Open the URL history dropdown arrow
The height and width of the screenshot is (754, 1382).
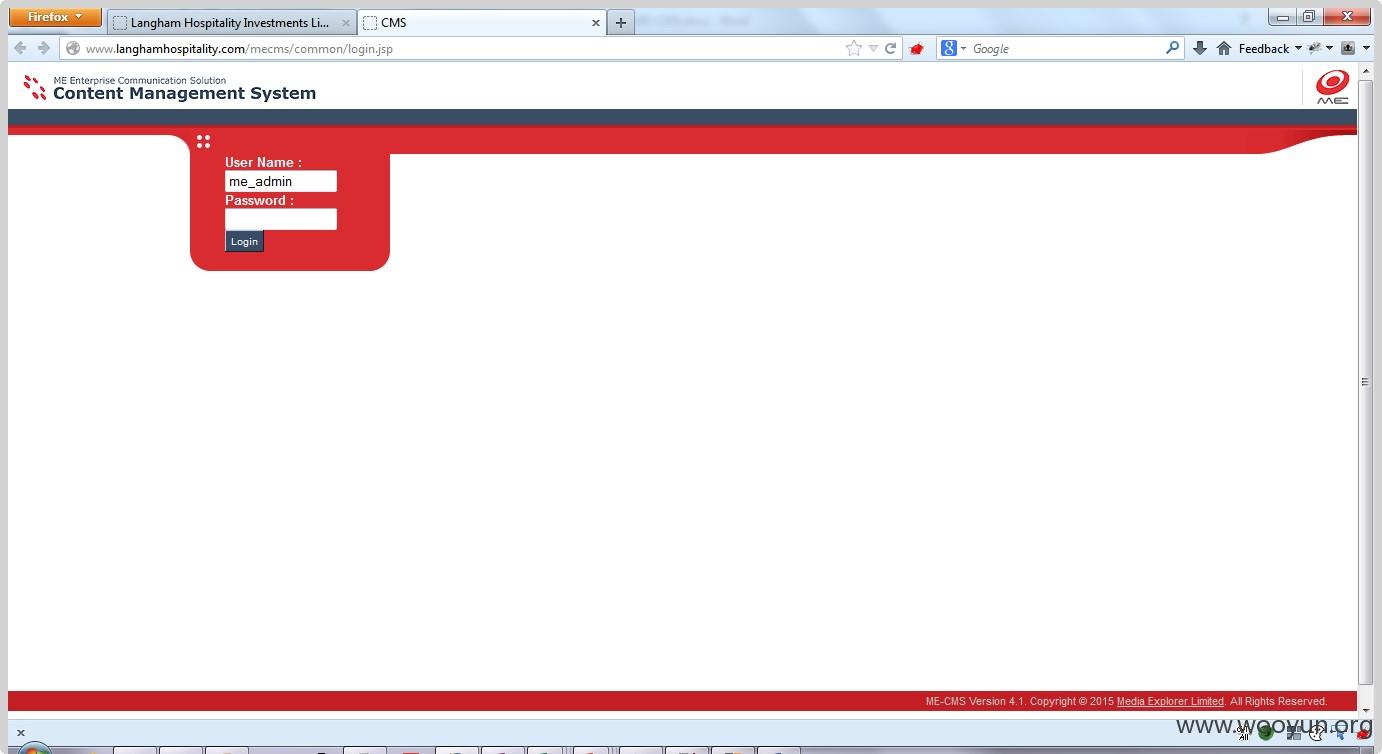point(873,48)
